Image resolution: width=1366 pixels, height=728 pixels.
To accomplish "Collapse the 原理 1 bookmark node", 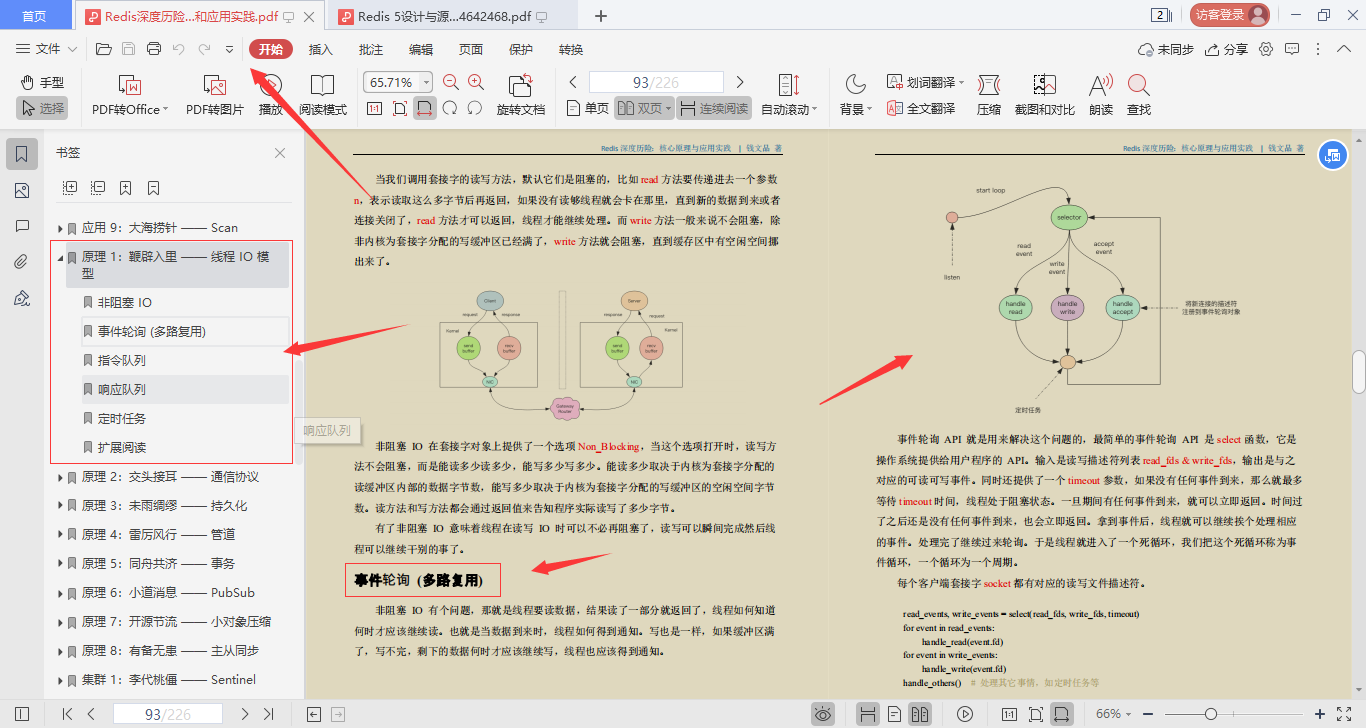I will [60, 257].
